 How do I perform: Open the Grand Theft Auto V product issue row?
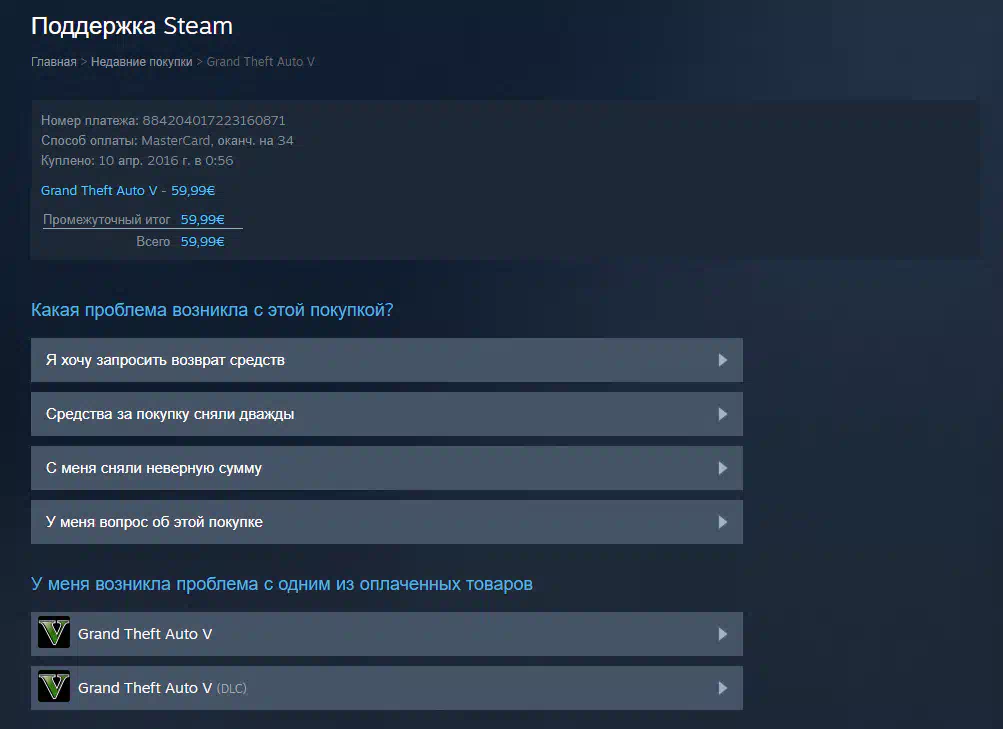(x=386, y=634)
